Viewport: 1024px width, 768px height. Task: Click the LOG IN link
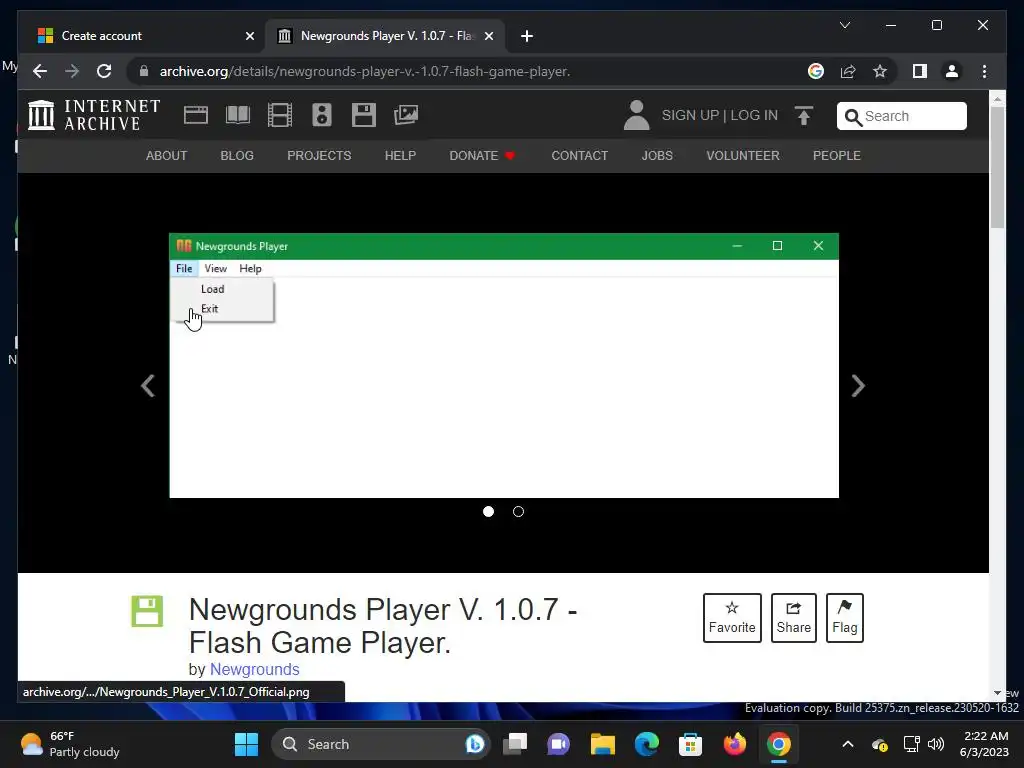point(754,115)
